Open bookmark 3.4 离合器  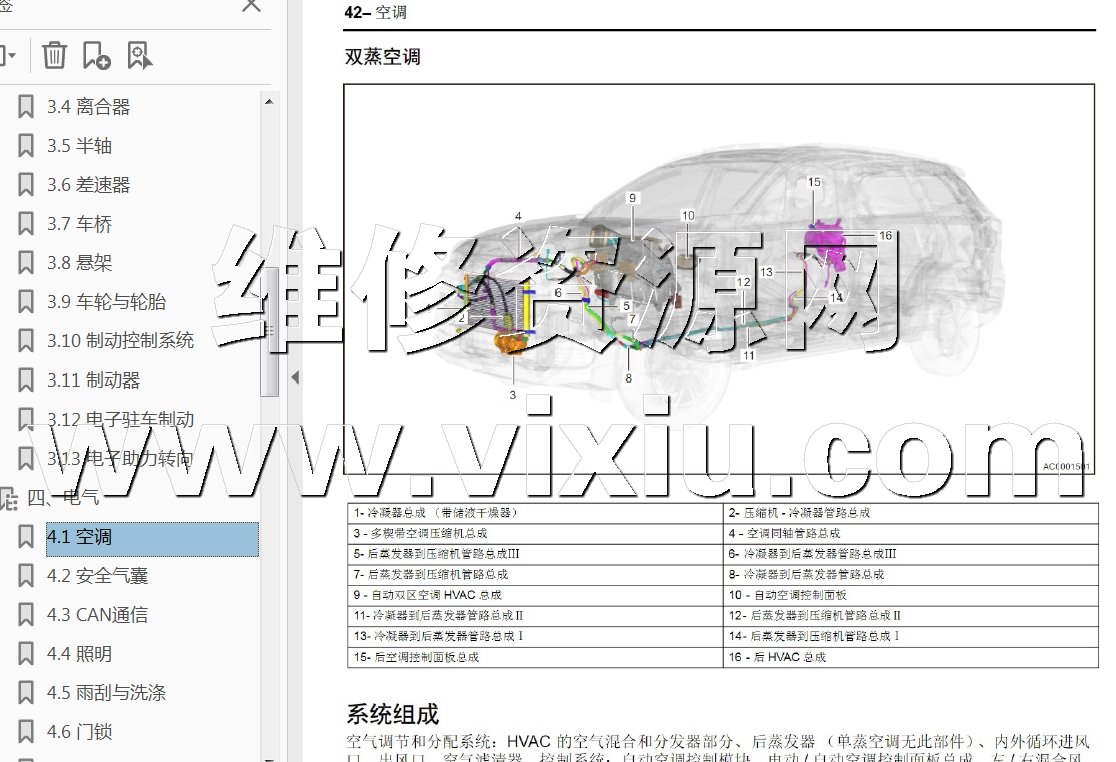coord(88,107)
